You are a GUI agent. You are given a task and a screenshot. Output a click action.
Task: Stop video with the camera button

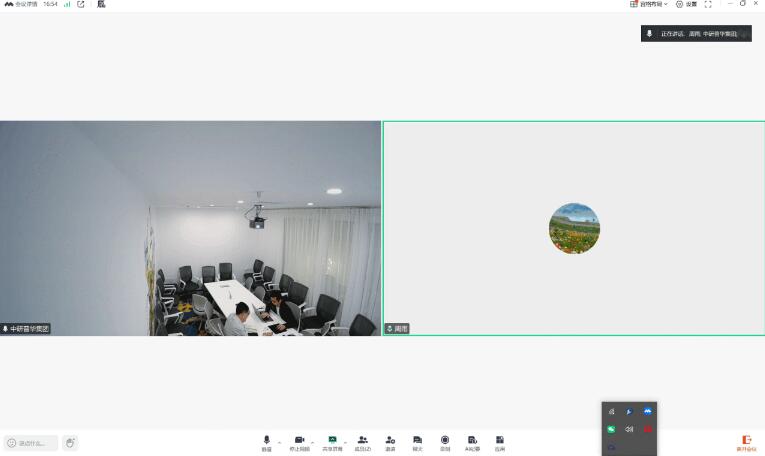(x=299, y=441)
